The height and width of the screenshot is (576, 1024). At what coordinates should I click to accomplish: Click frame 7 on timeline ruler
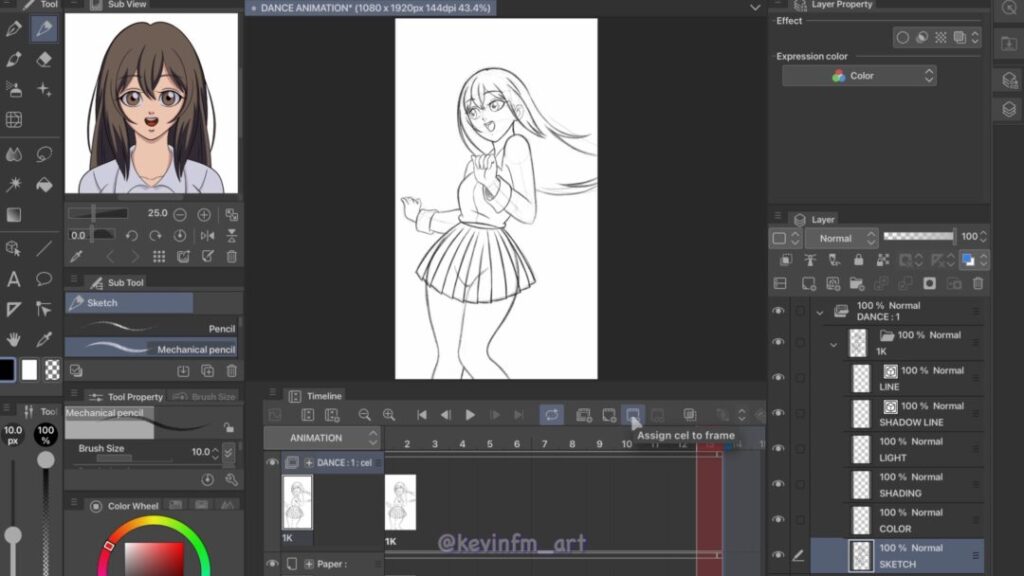tap(544, 443)
